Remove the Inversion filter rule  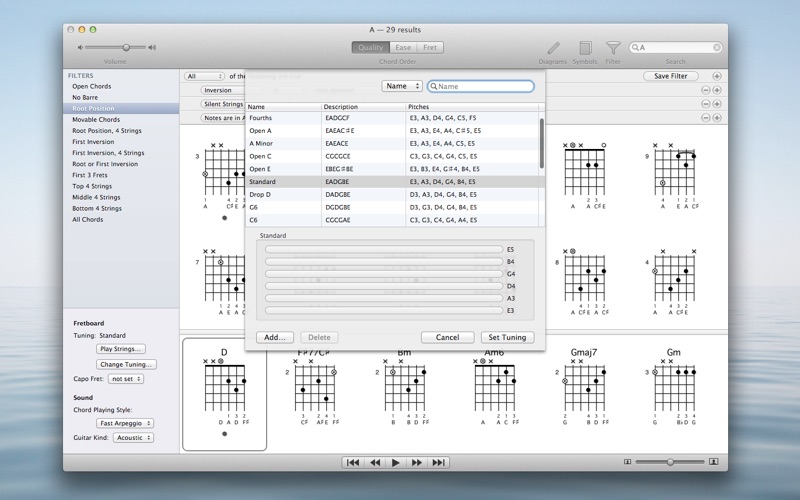pyautogui.click(x=706, y=90)
